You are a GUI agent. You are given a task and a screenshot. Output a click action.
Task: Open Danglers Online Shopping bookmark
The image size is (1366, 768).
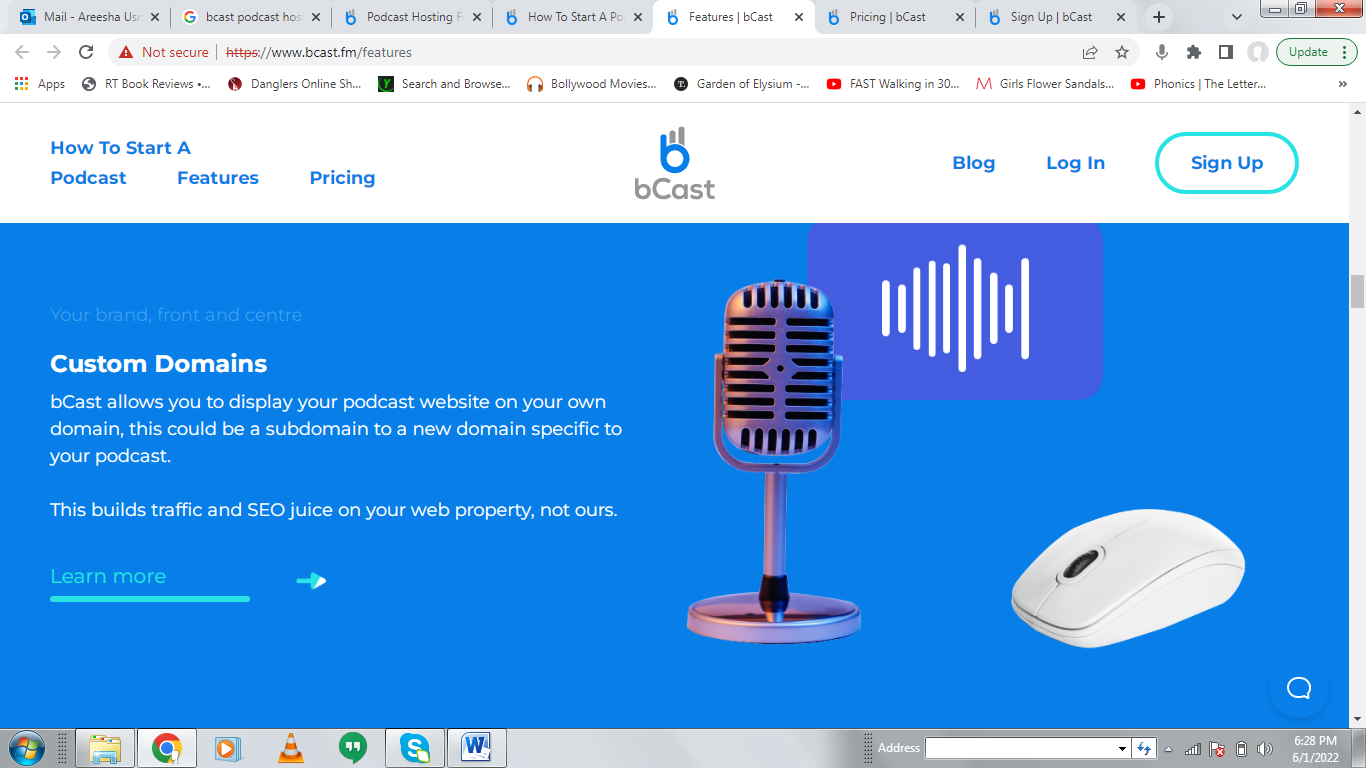click(x=295, y=84)
